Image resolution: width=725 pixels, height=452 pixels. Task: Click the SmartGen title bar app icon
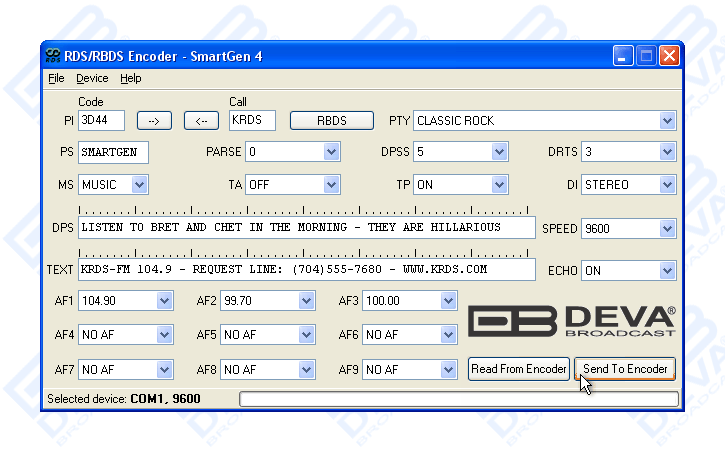pyautogui.click(x=53, y=56)
